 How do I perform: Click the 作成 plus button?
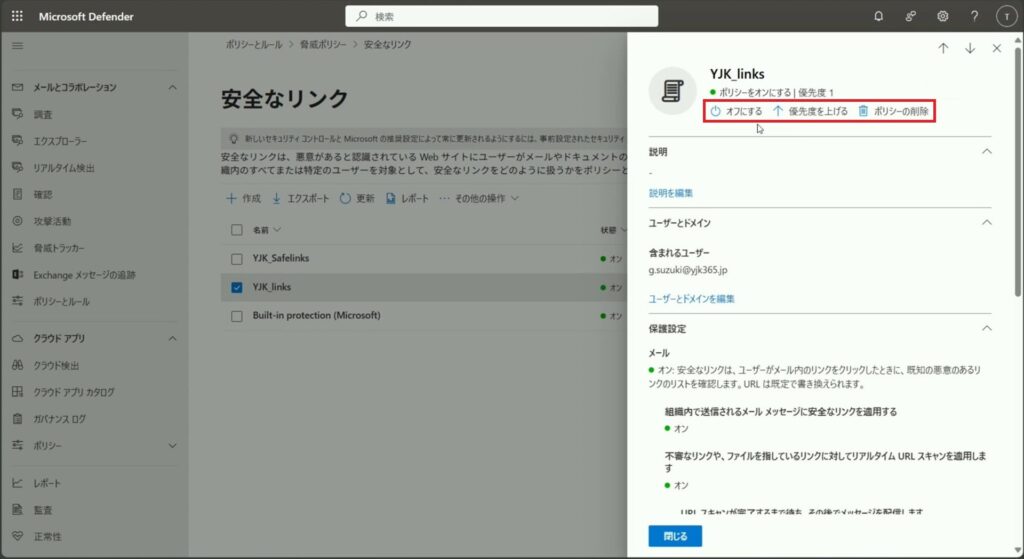(243, 198)
